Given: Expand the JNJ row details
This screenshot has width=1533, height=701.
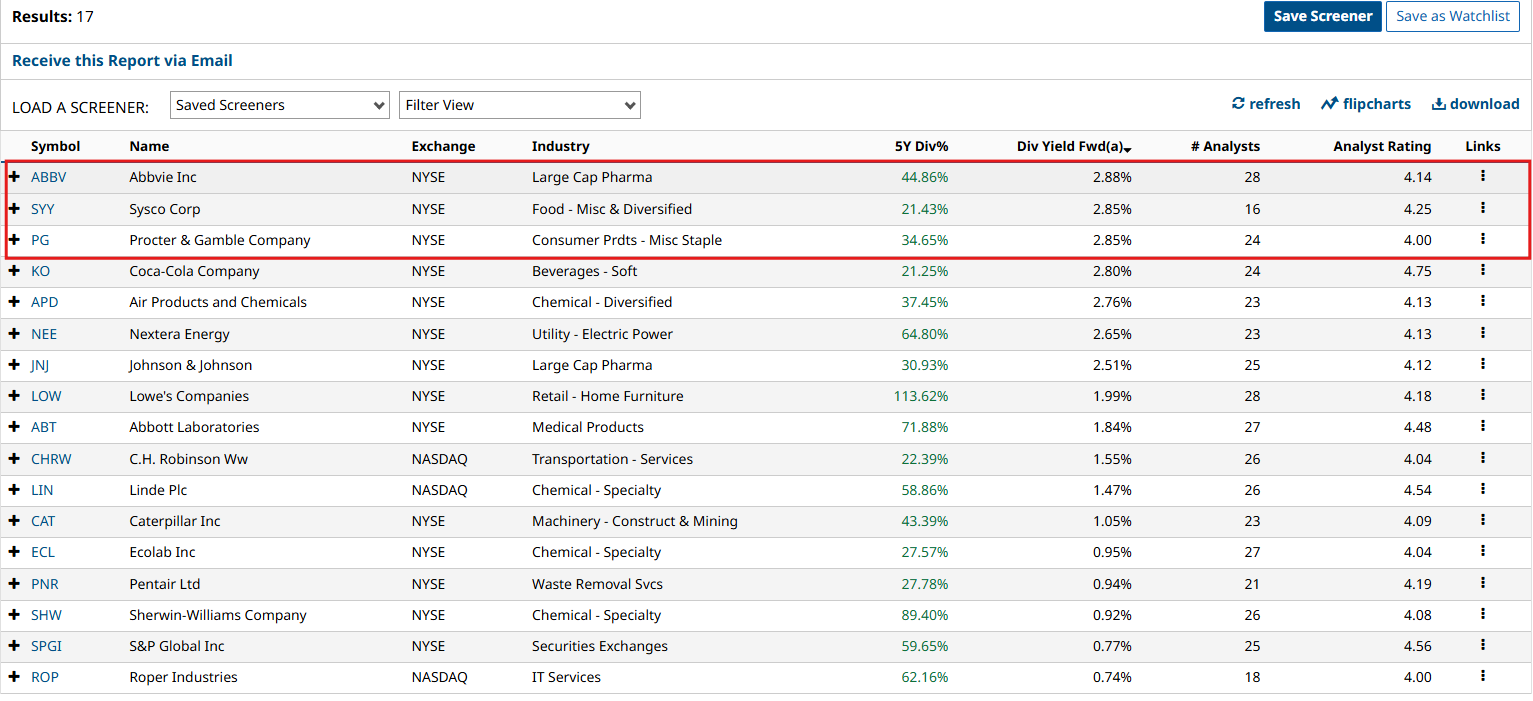Looking at the screenshot, I should click(15, 365).
